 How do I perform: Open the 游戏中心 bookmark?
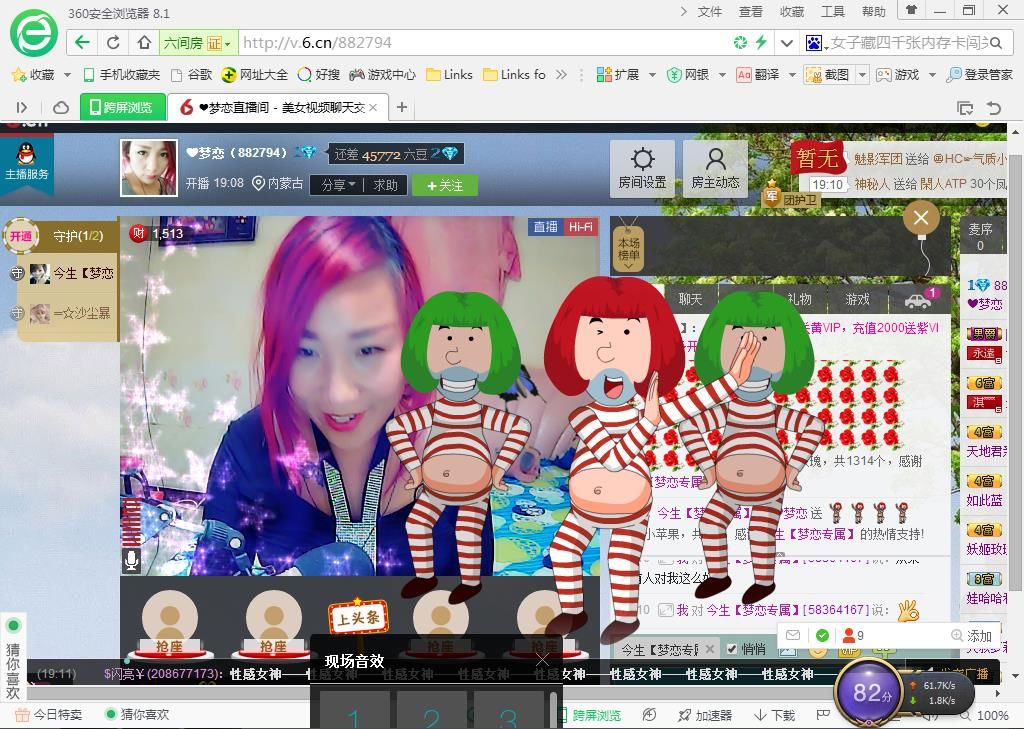382,75
